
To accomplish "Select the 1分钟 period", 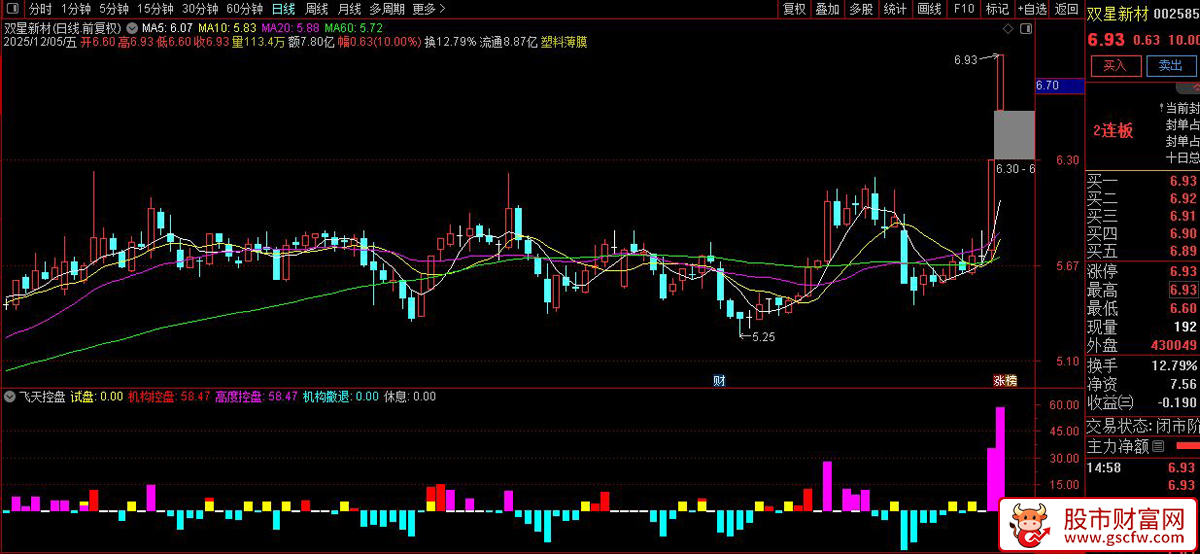I will point(76,9).
